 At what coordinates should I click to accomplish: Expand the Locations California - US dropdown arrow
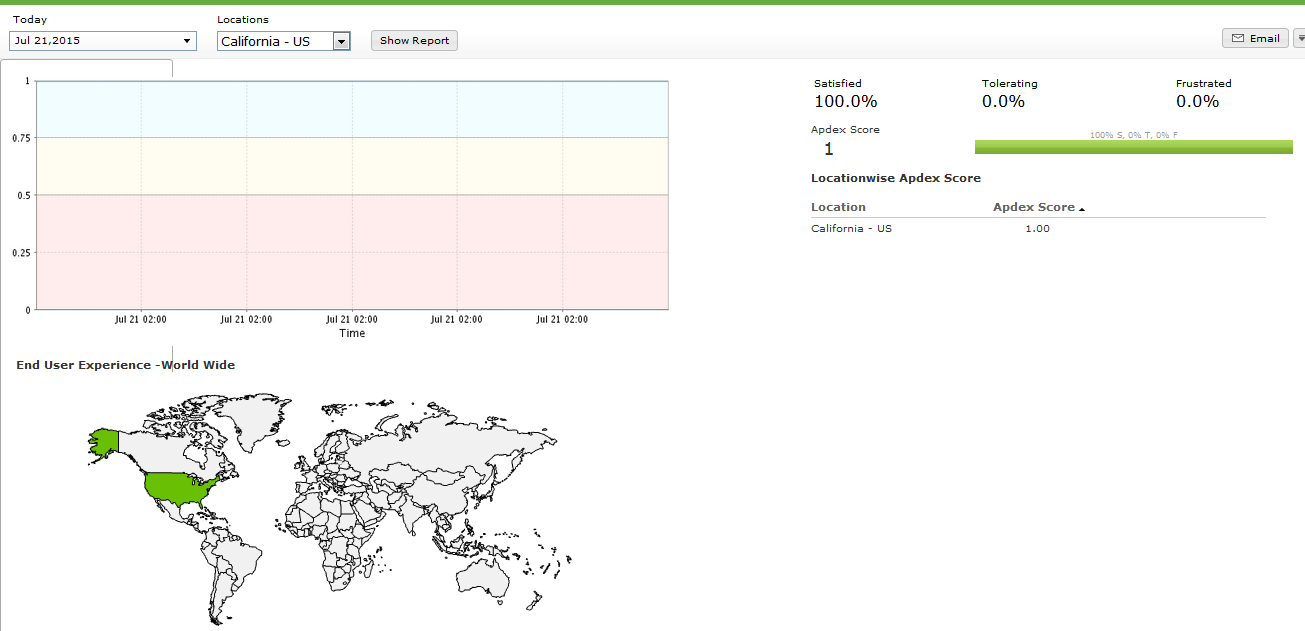coord(341,41)
